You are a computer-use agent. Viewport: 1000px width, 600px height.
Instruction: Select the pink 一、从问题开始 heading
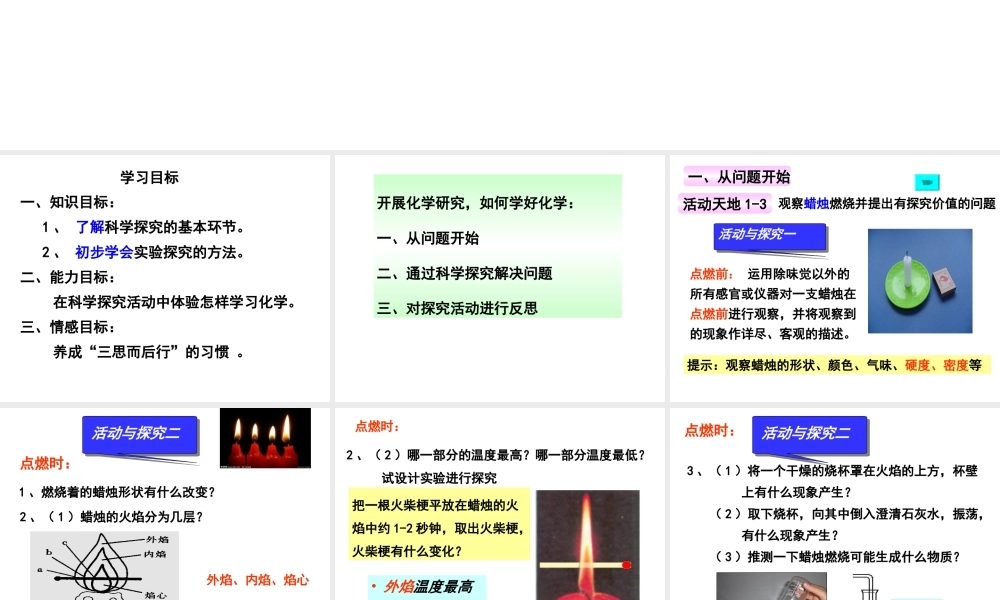click(x=738, y=177)
